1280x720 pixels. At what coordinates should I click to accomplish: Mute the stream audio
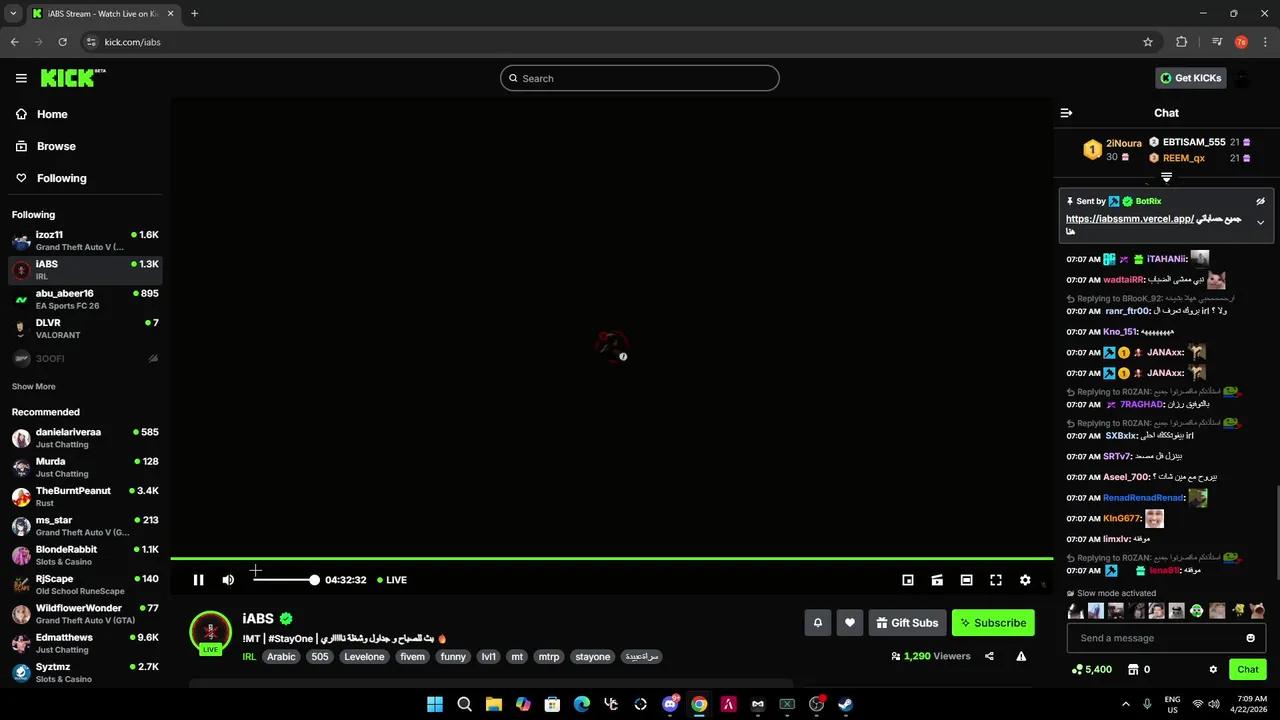[228, 580]
